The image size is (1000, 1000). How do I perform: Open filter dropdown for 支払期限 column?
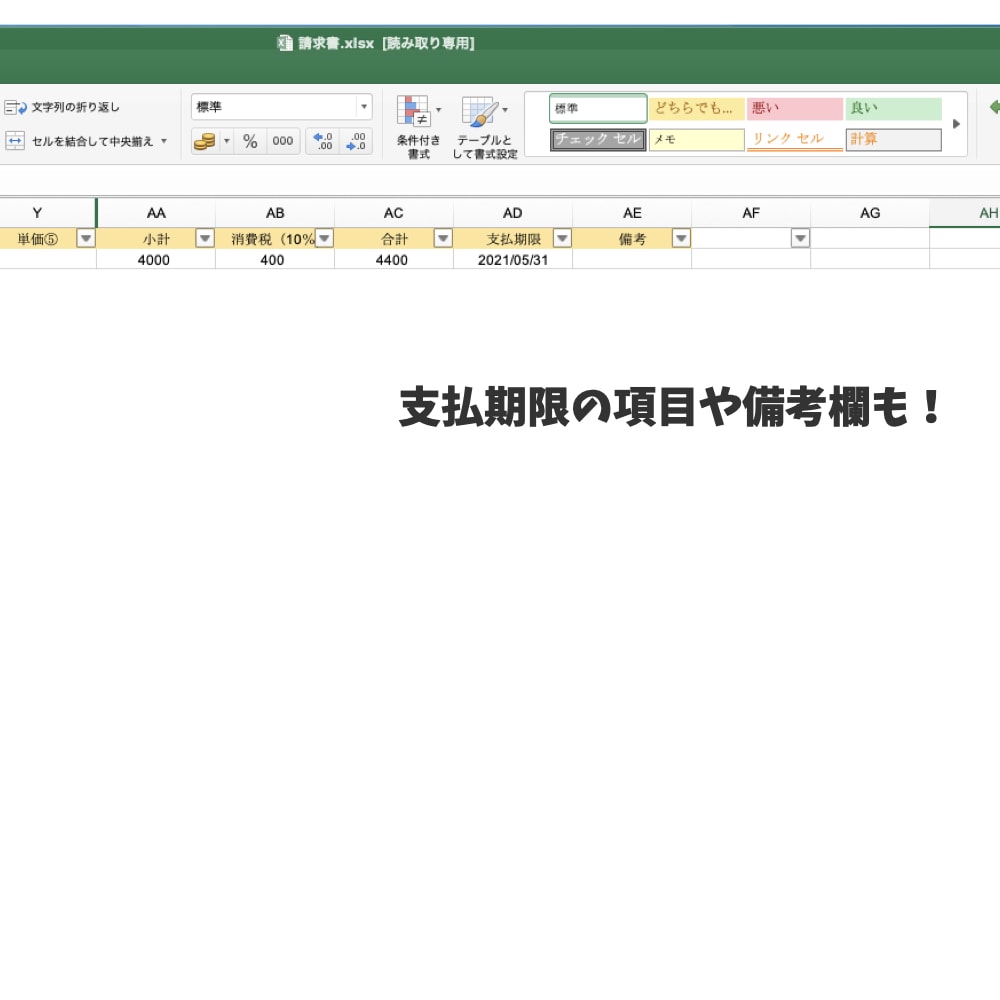[x=562, y=239]
